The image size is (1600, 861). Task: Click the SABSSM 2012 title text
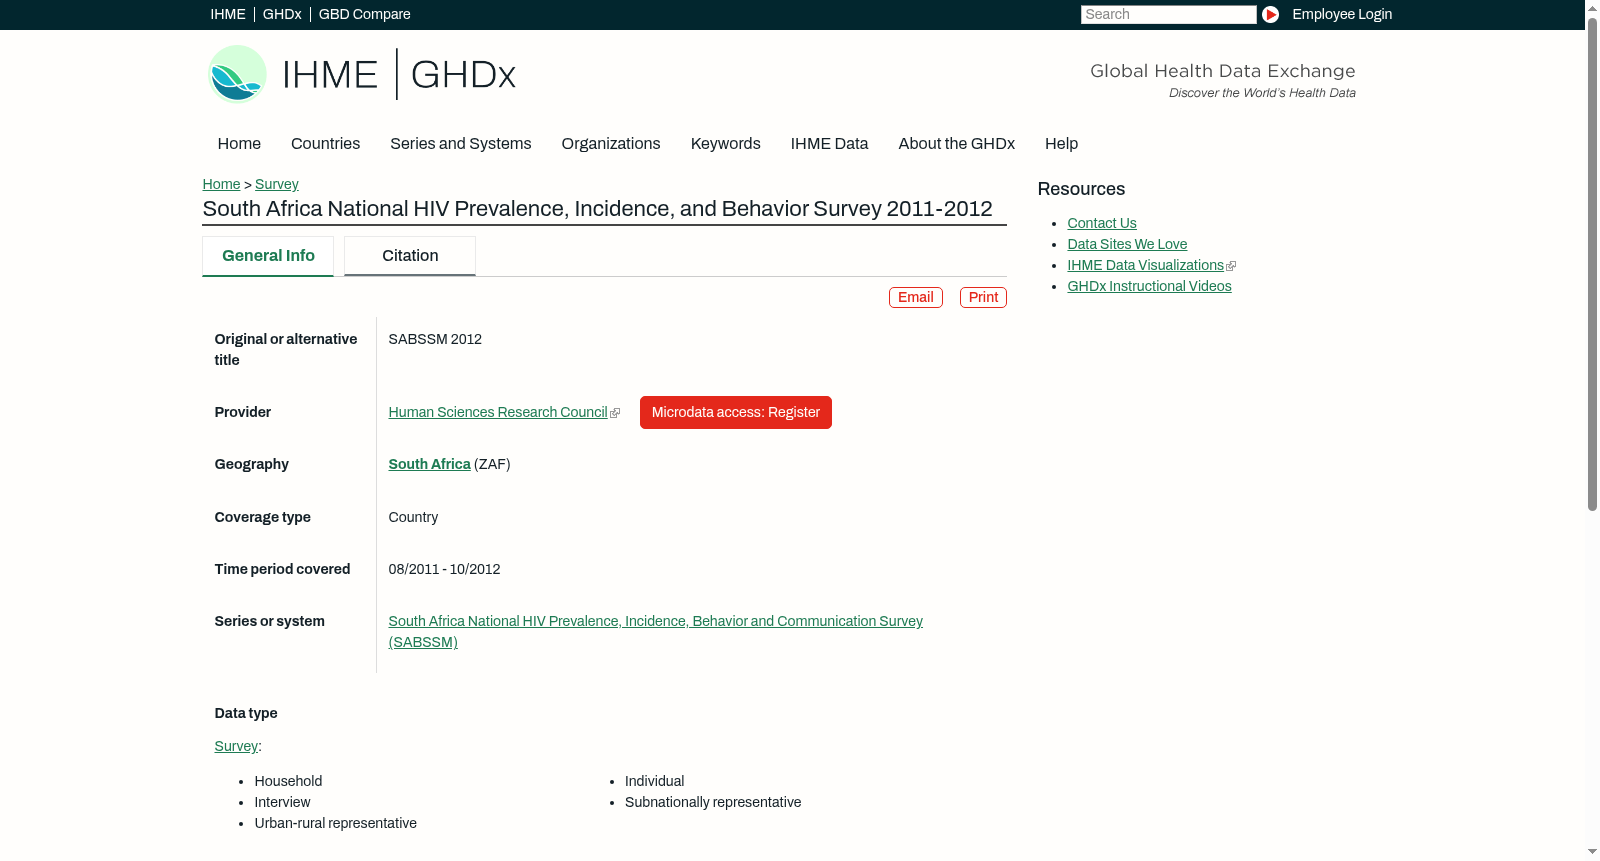(435, 339)
